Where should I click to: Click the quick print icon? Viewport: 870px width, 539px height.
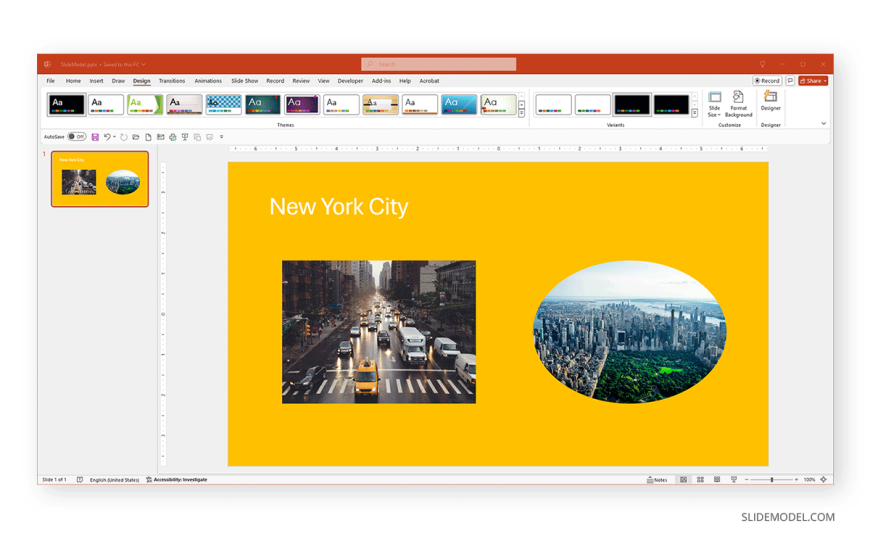tap(173, 137)
